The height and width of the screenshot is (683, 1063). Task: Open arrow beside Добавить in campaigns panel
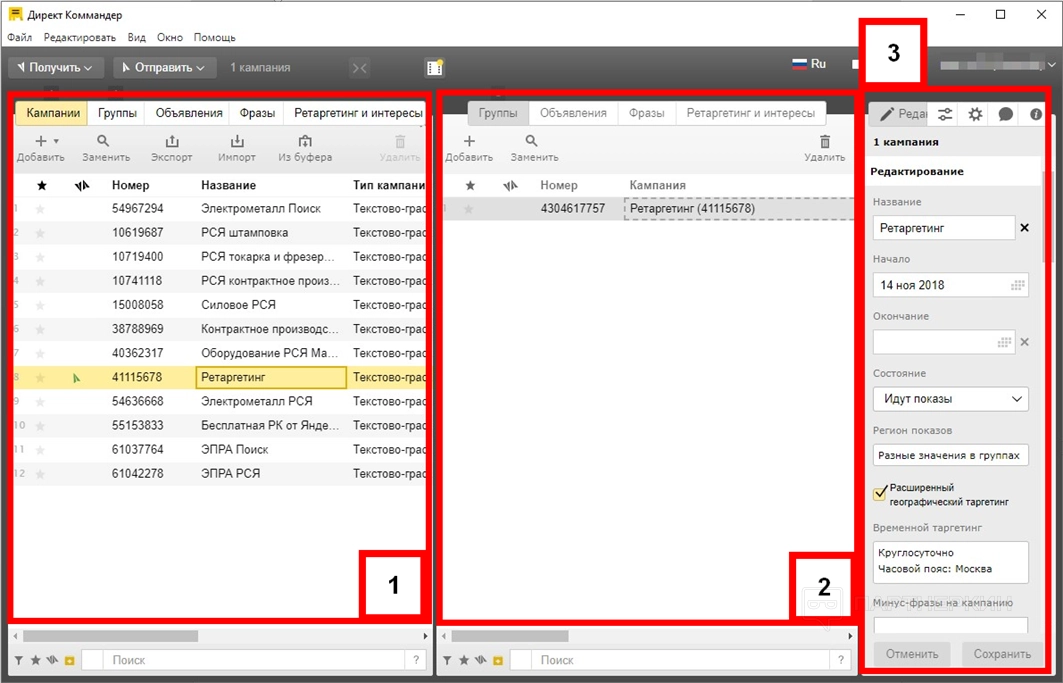point(56,141)
